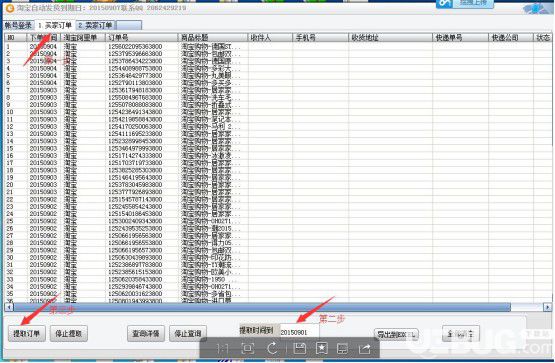Select the order row numbered 33
The width and height of the screenshot is (555, 363).
[x=278, y=279]
